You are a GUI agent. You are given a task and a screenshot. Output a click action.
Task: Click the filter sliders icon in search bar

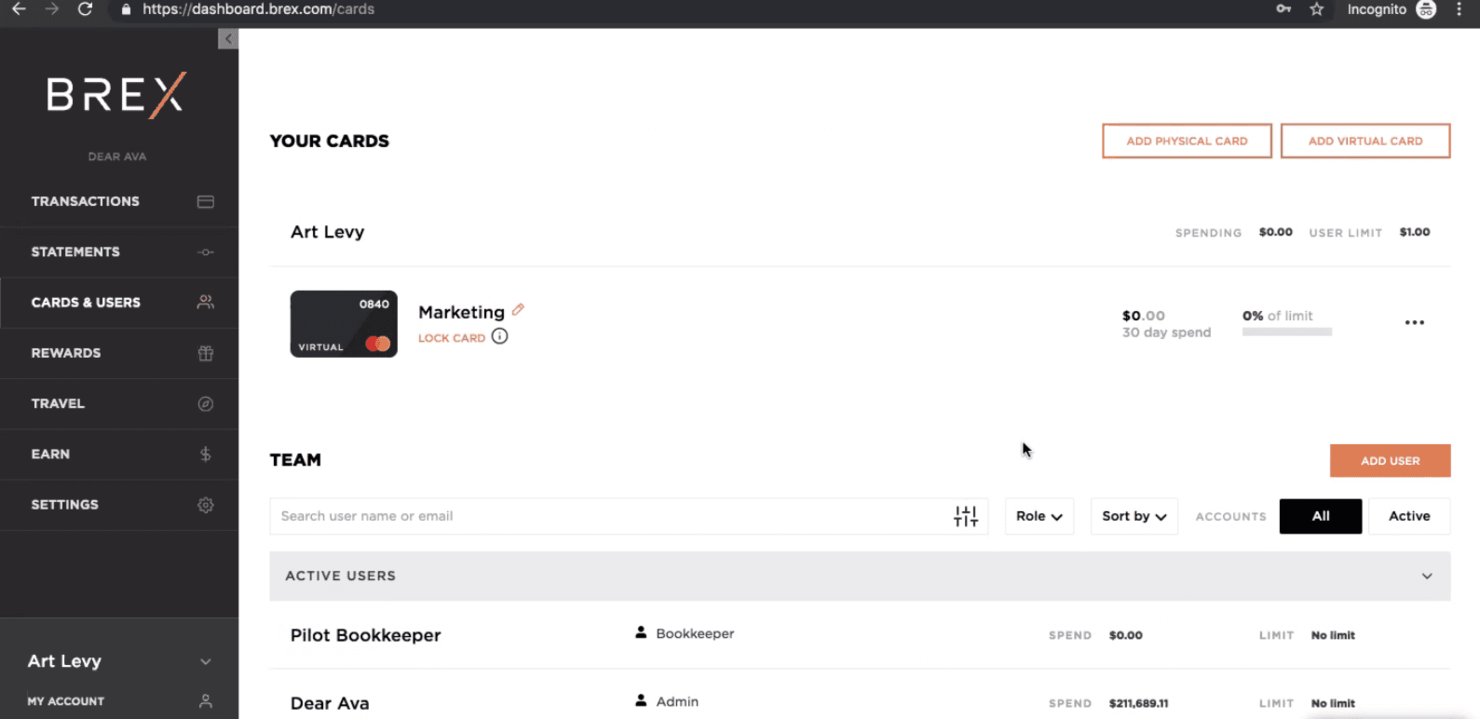tap(965, 516)
